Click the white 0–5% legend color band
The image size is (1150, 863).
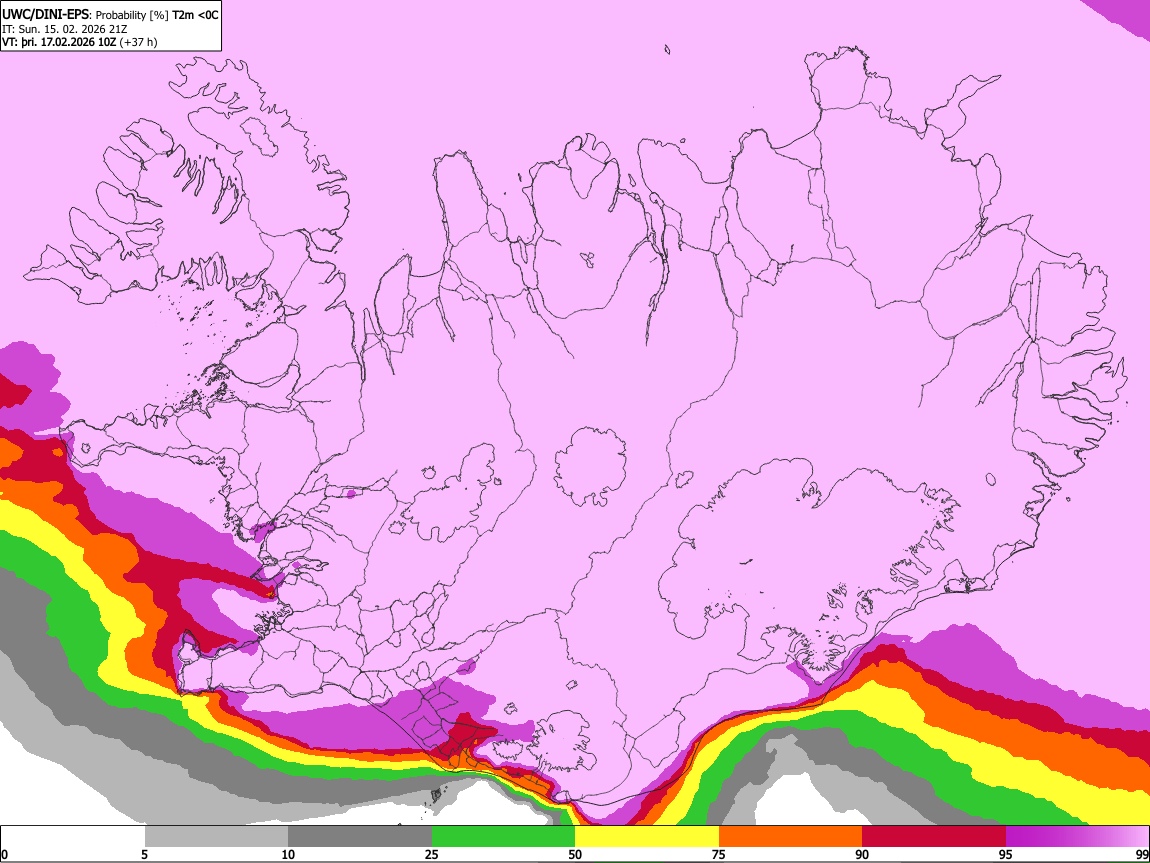coord(73,837)
